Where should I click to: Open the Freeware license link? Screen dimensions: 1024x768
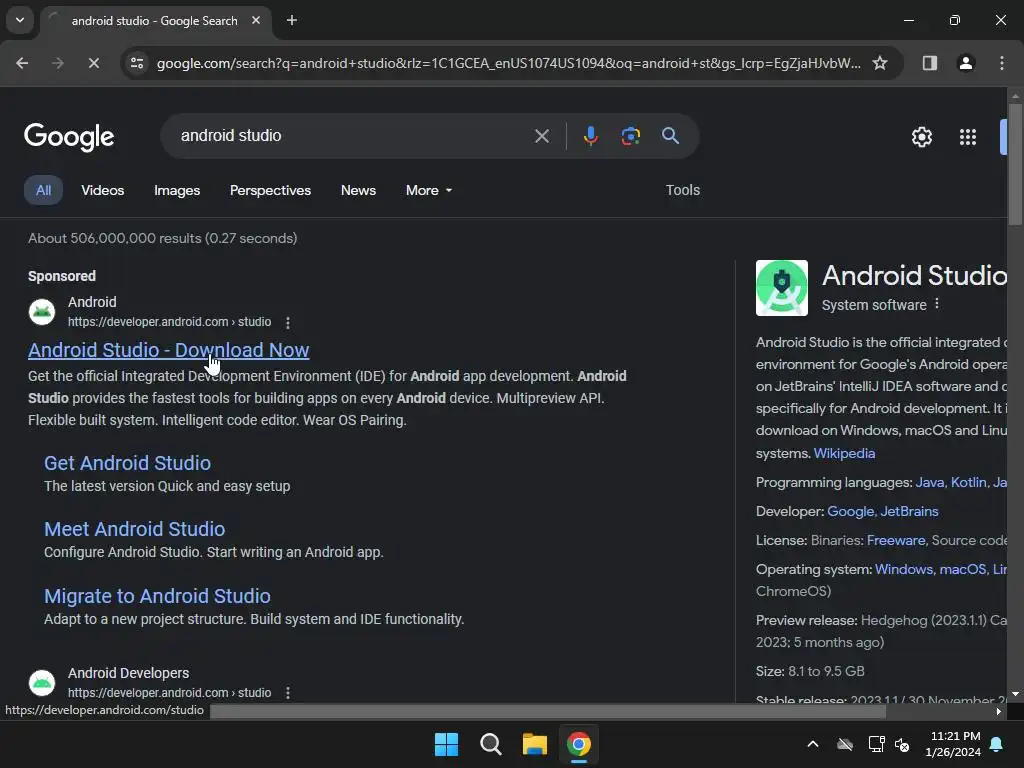click(x=896, y=541)
